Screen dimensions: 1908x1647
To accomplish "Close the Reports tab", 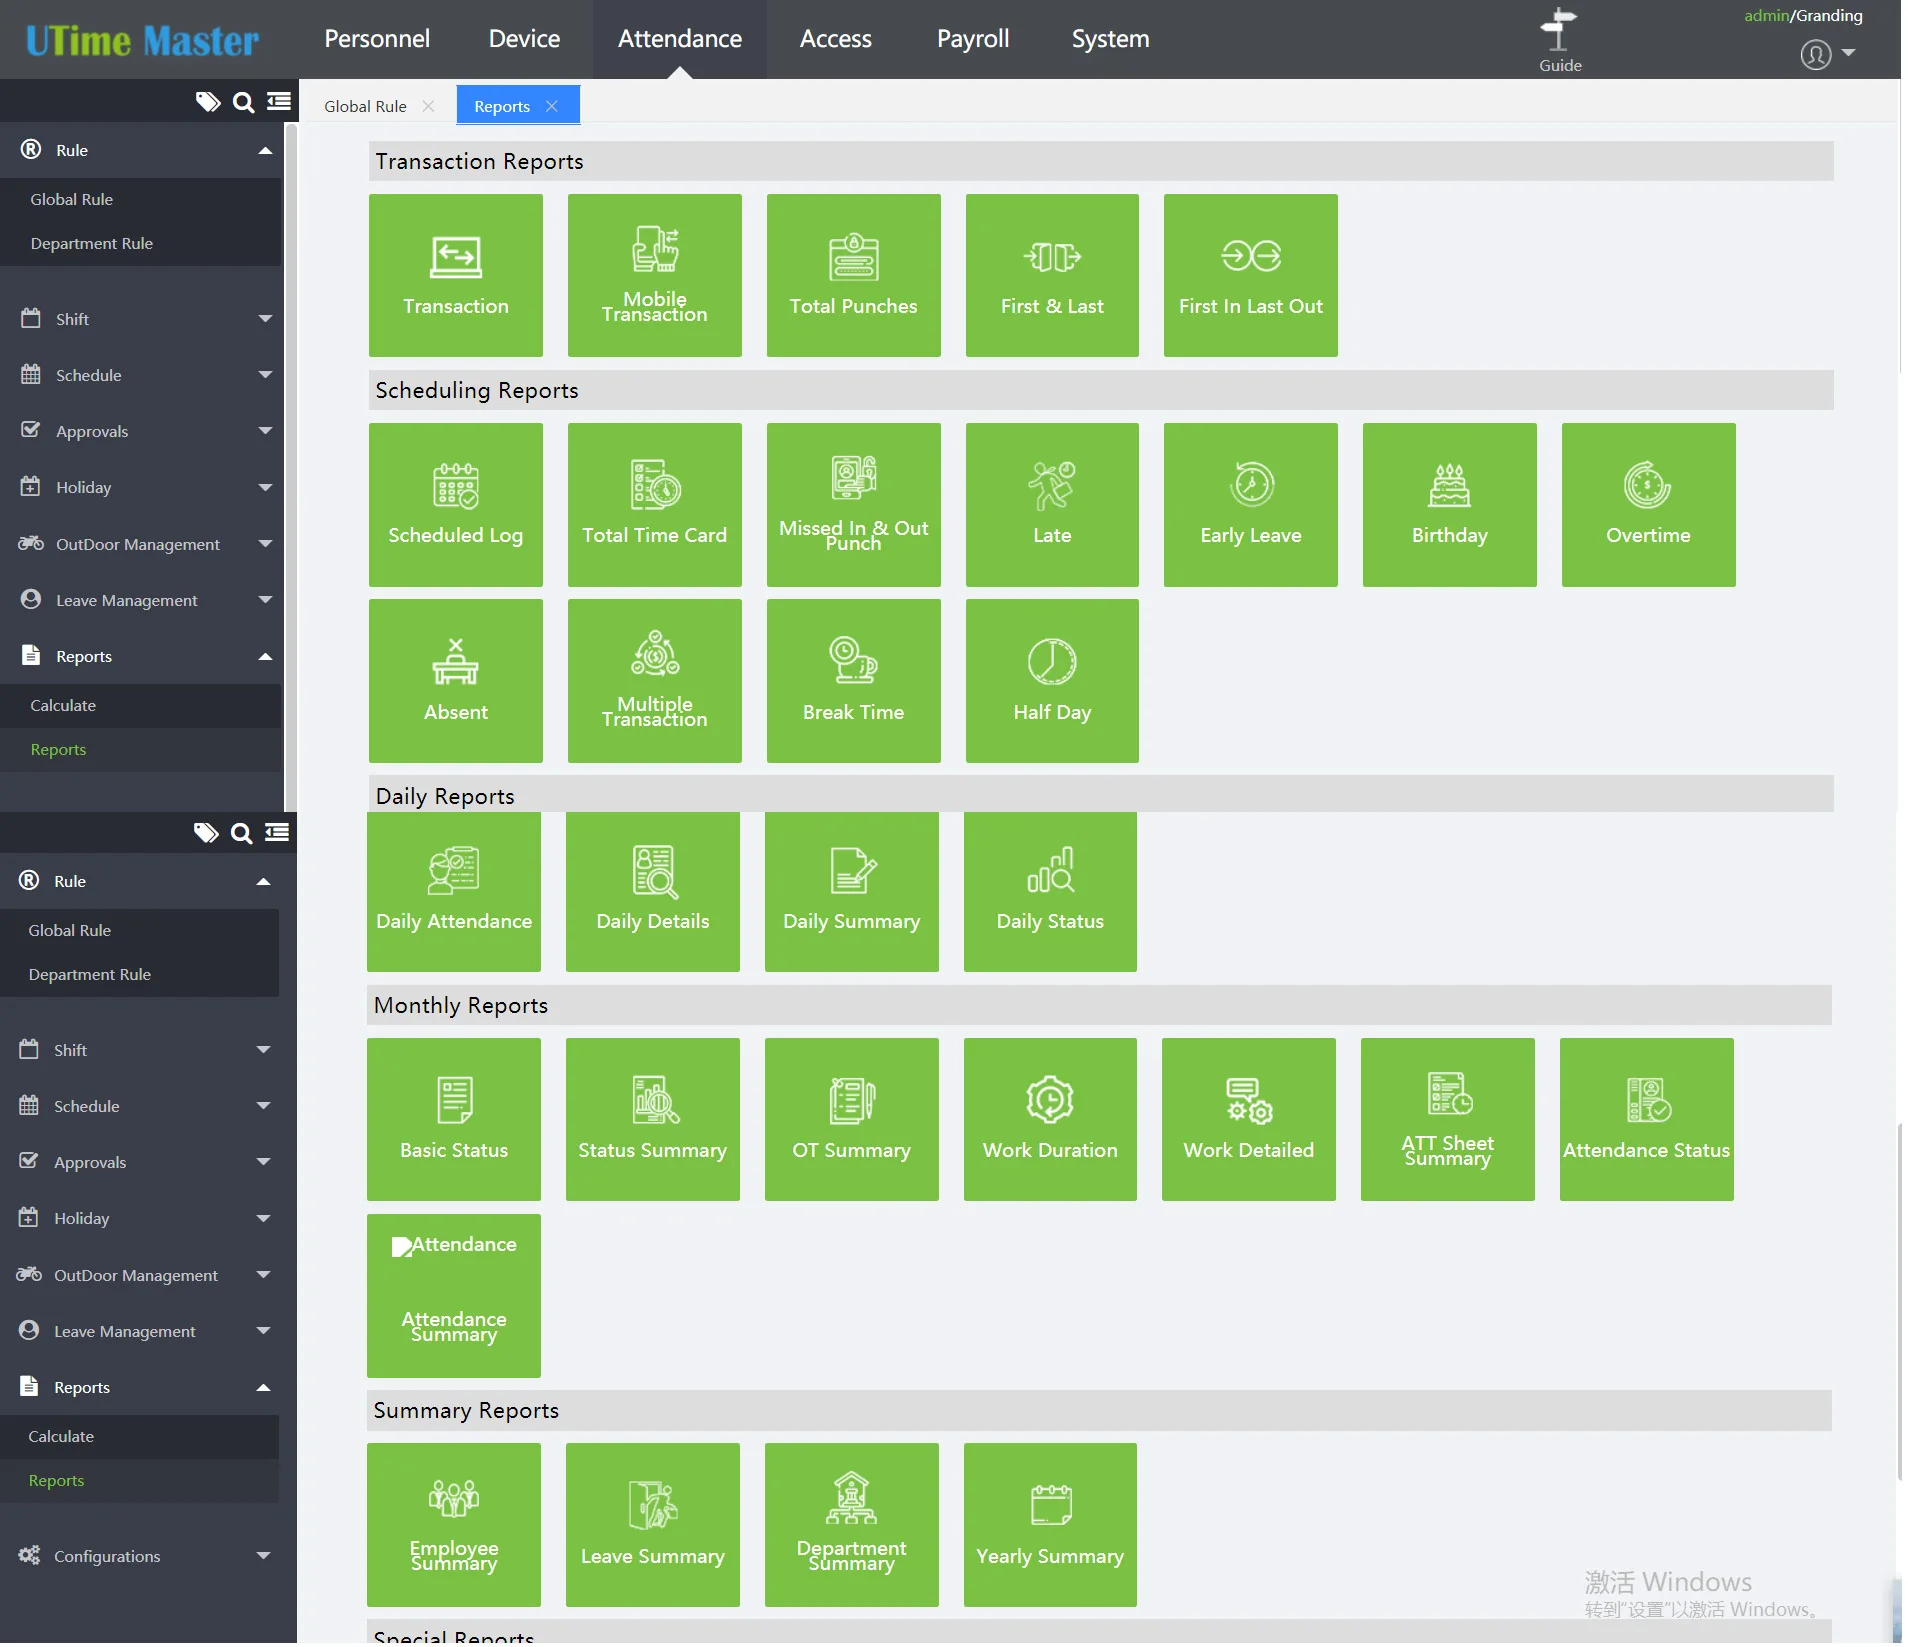I will pos(551,106).
